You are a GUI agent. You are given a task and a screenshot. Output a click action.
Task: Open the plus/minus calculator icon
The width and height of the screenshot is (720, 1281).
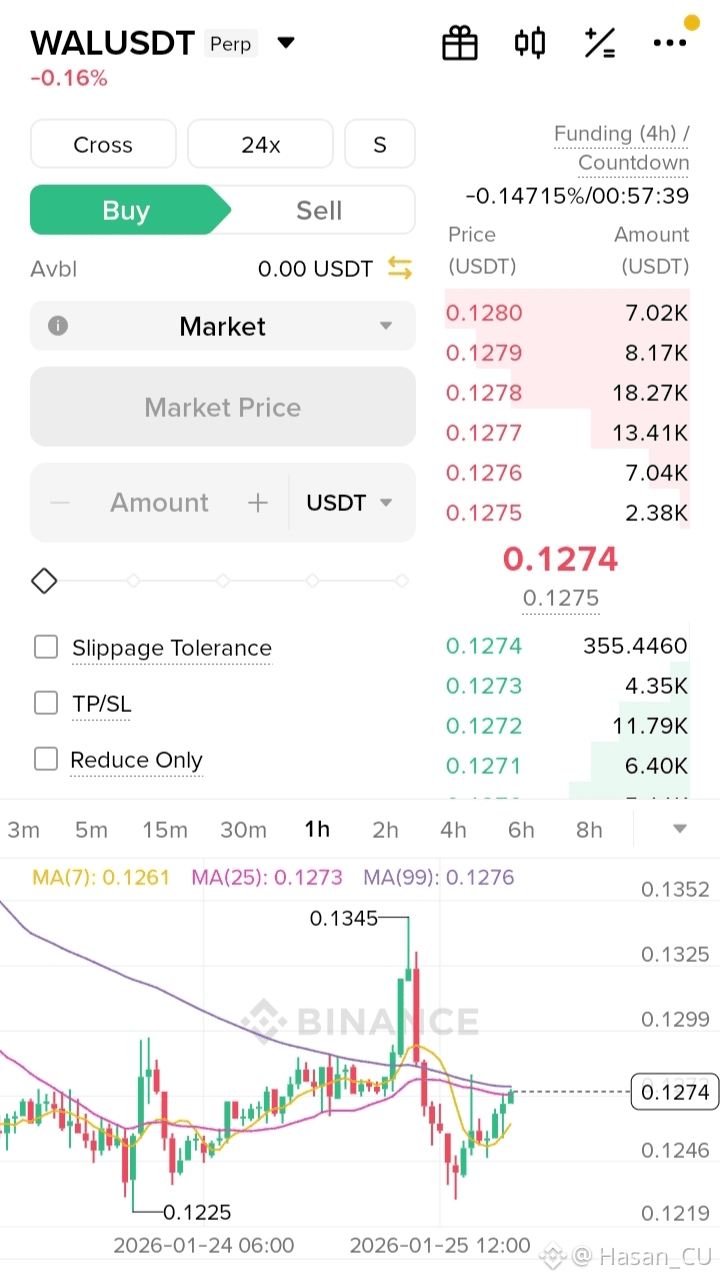[x=600, y=43]
